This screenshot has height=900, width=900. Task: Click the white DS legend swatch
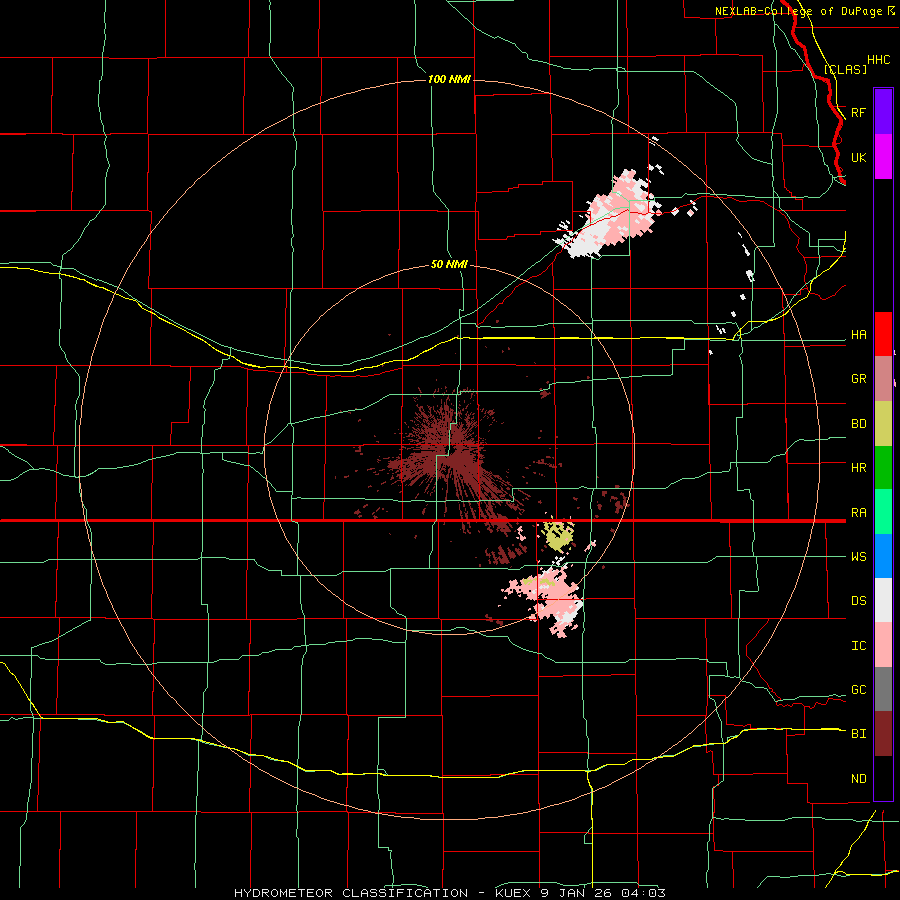[883, 600]
